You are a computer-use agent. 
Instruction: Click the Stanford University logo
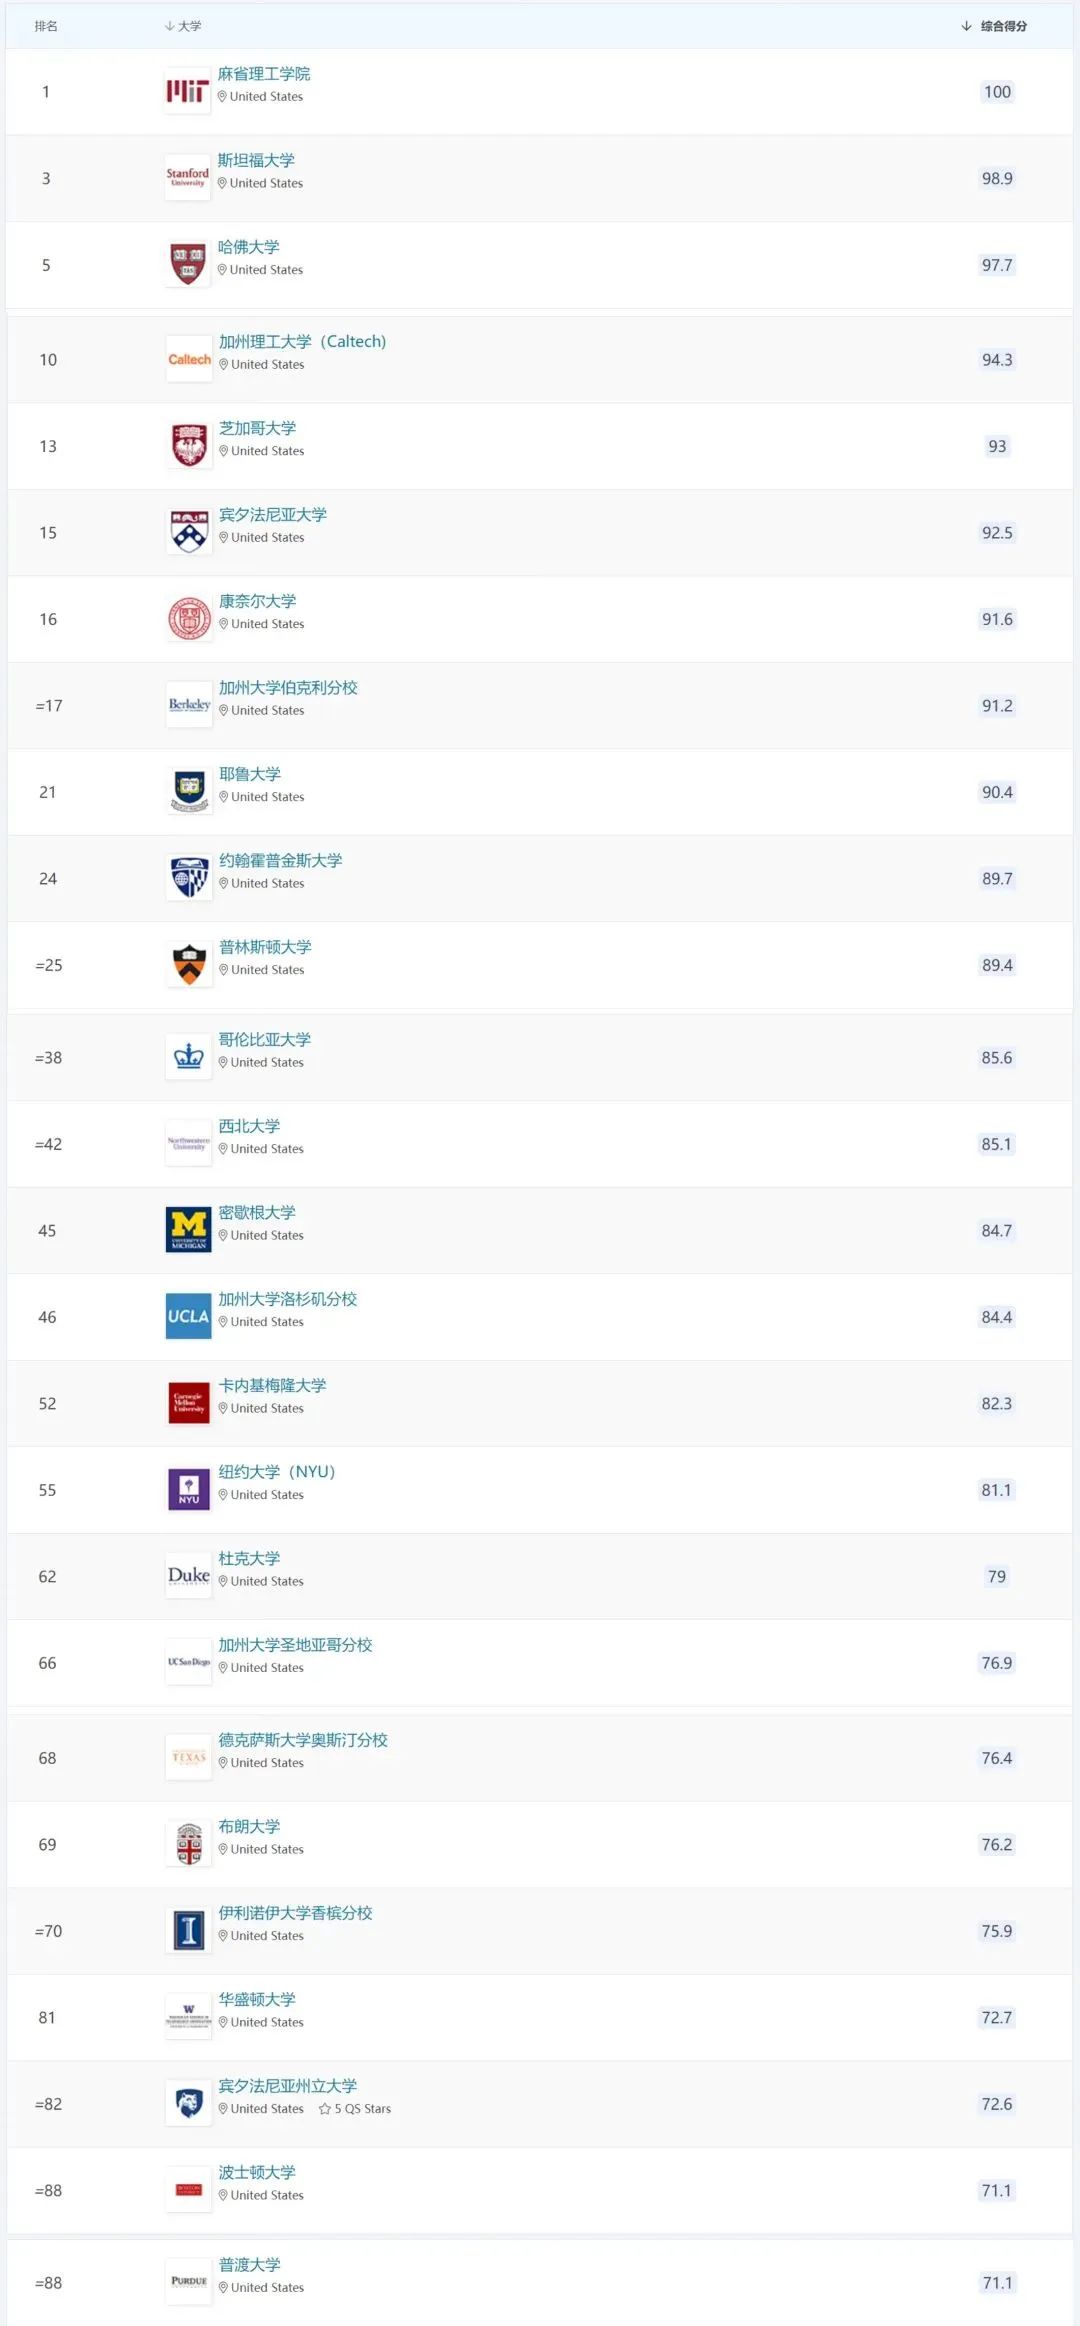pos(187,178)
